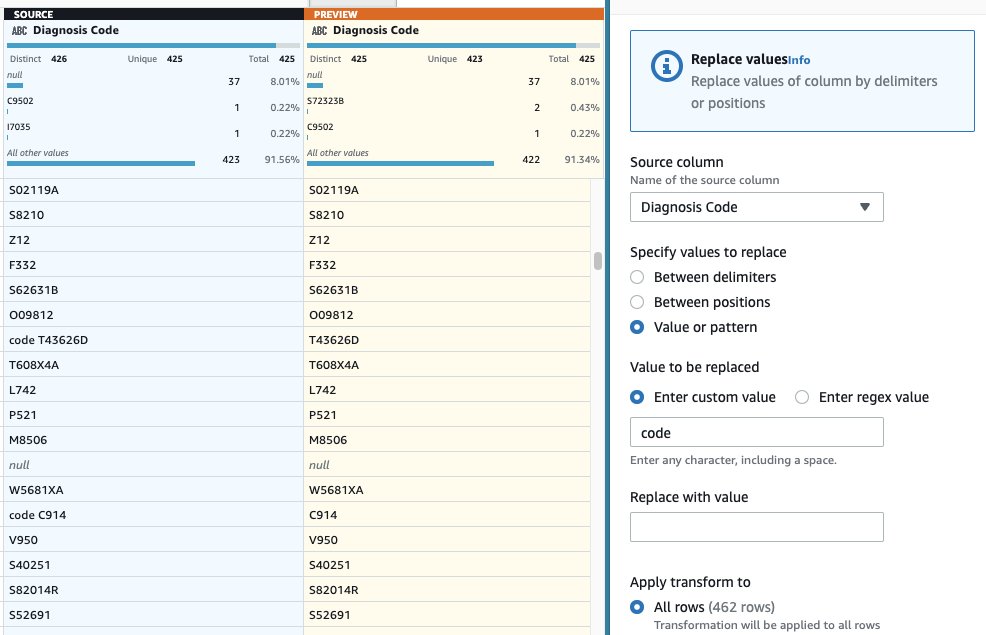Click preview cell C914

(x=447, y=515)
